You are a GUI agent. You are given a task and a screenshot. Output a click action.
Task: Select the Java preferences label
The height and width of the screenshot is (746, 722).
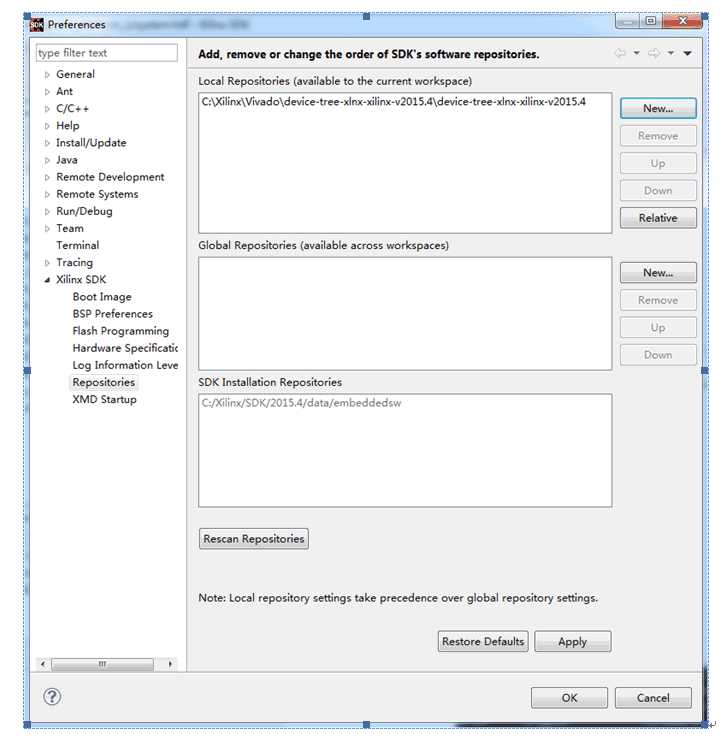point(67,160)
